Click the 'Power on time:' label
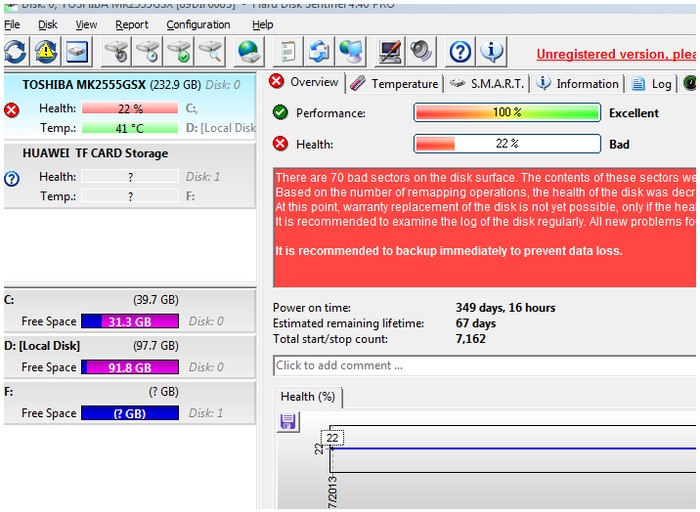This screenshot has height=512, width=700. pos(312,308)
